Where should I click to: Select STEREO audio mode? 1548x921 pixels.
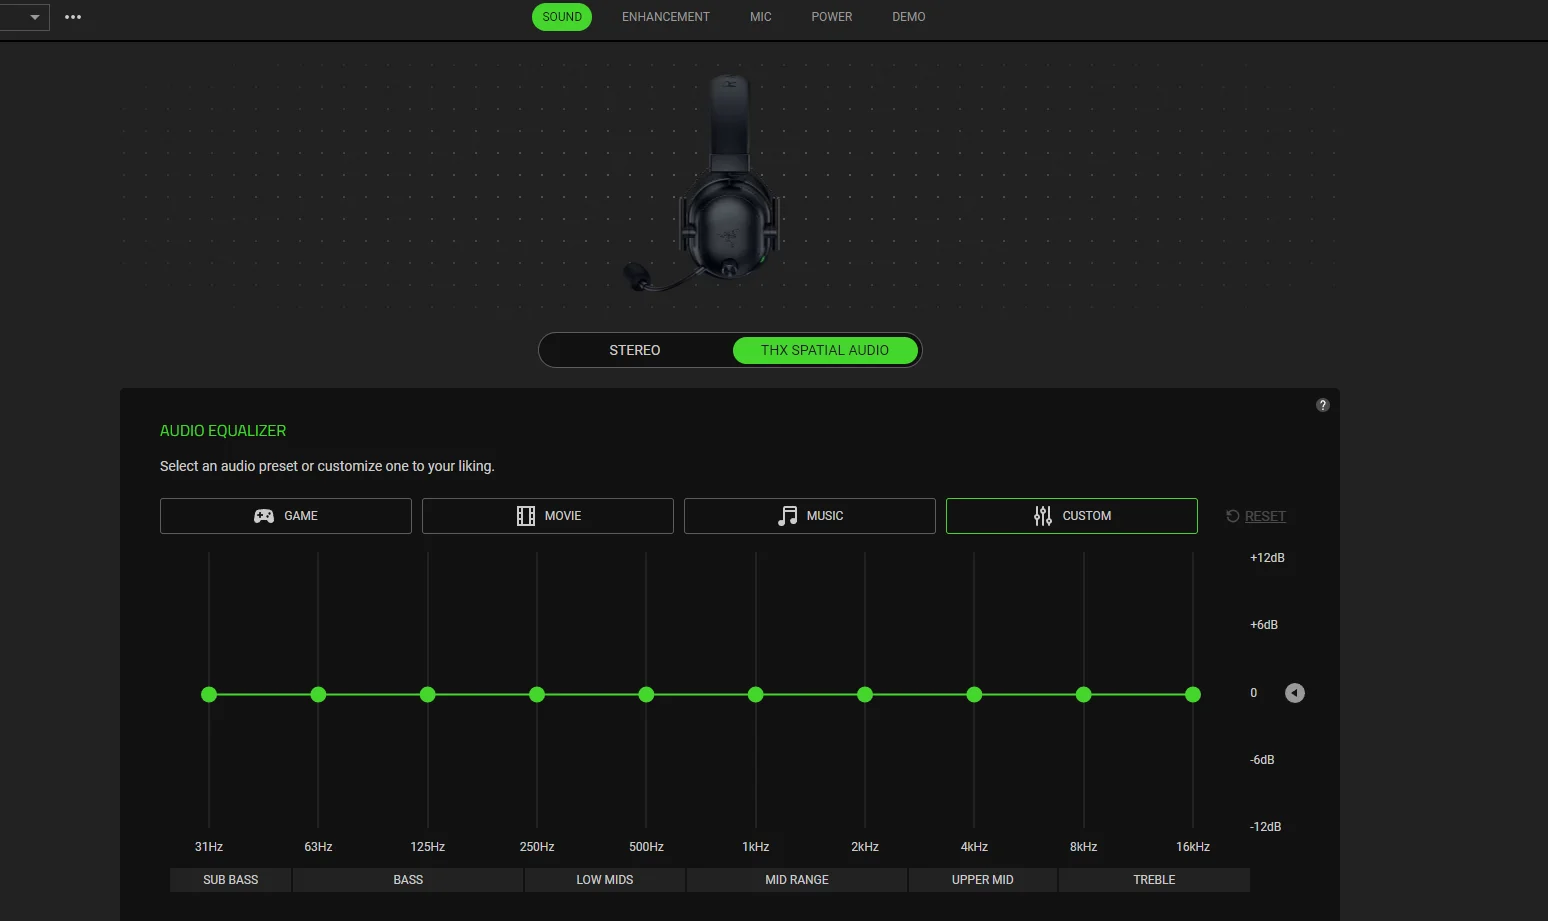[x=635, y=350]
